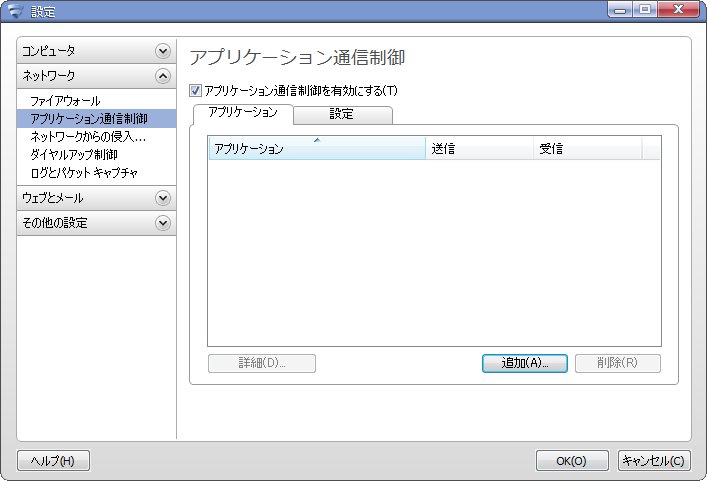The width and height of the screenshot is (707, 481).
Task: Minimize the 設定 window
Action: 620,9
